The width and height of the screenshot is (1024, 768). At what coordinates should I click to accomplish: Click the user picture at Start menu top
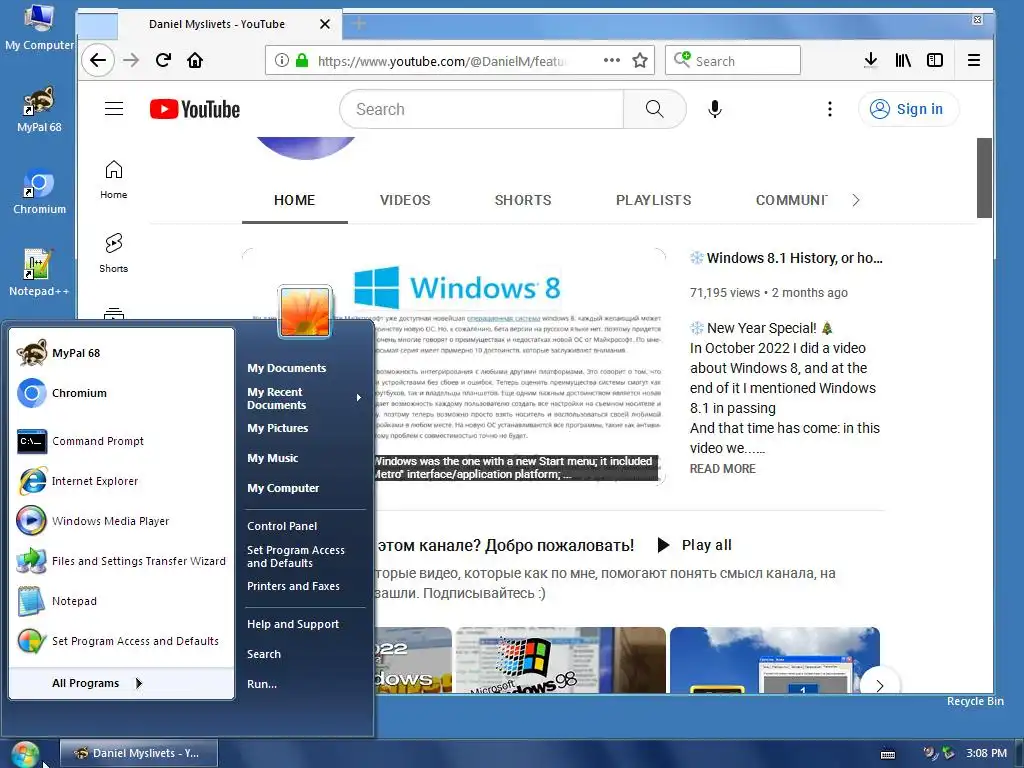pyautogui.click(x=305, y=312)
